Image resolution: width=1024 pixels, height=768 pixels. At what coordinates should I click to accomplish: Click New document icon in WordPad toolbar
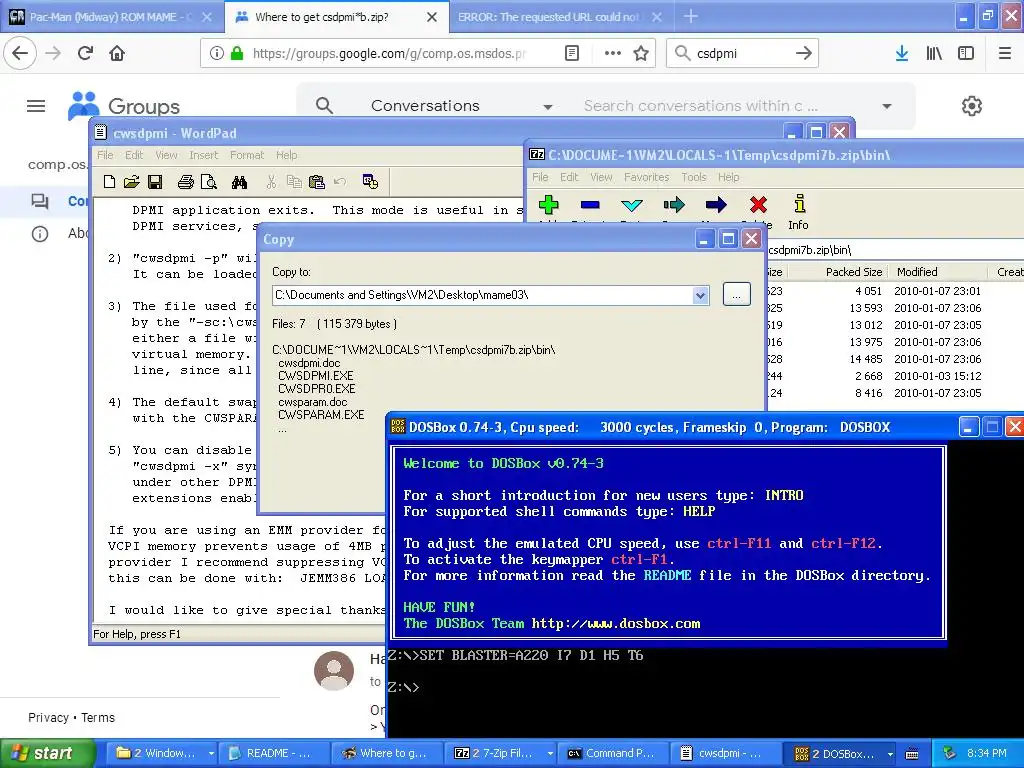[110, 182]
